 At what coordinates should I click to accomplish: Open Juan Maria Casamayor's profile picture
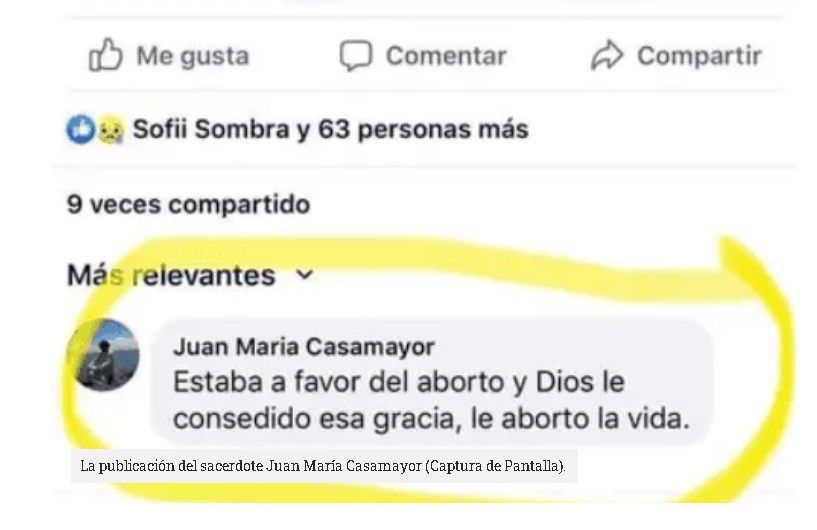[x=103, y=354]
